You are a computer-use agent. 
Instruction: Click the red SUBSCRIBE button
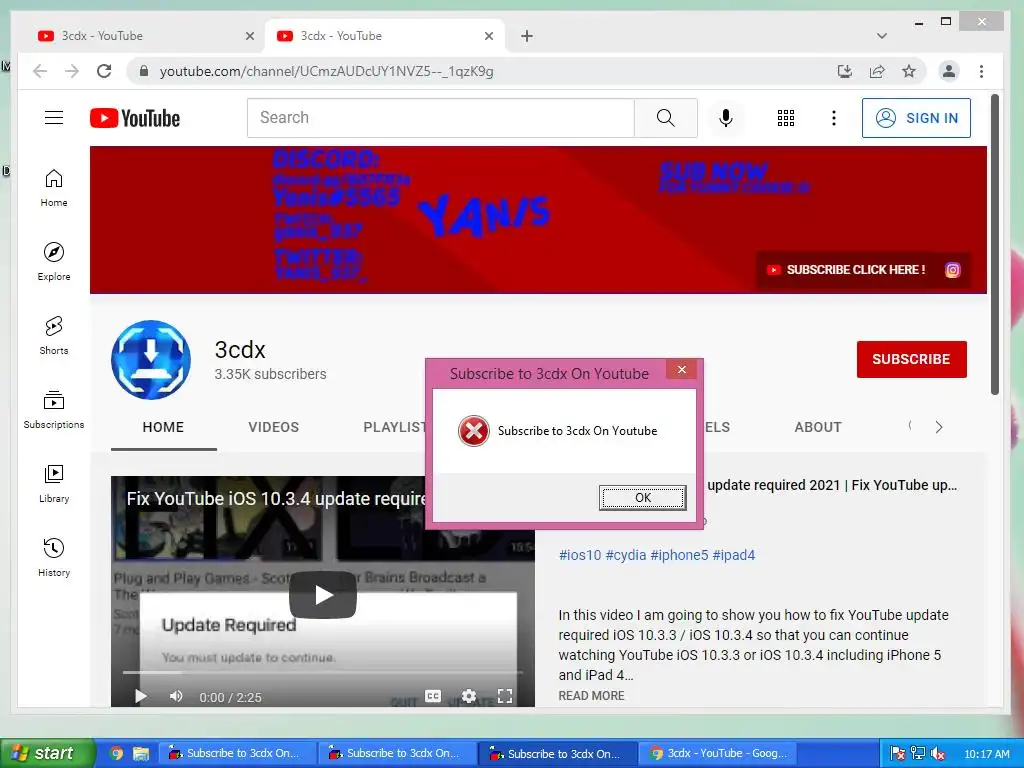pos(911,359)
